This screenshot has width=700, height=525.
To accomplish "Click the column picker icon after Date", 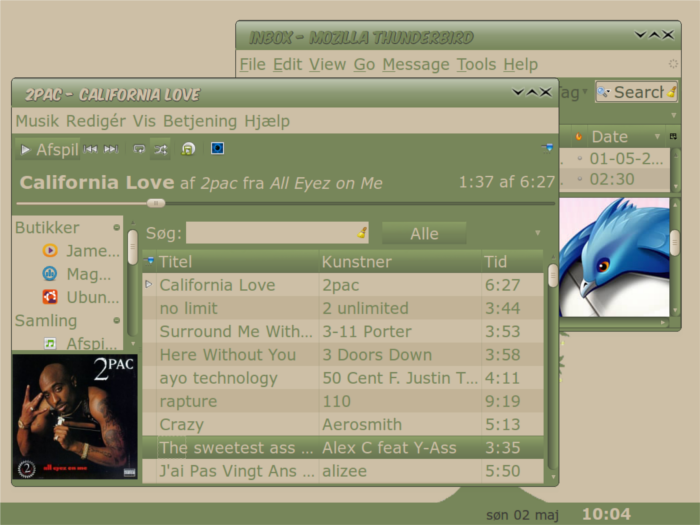I will click(x=673, y=136).
